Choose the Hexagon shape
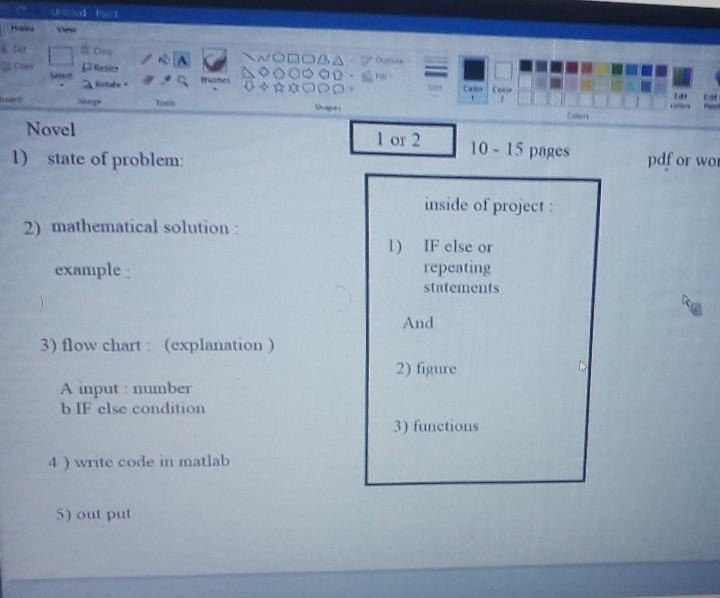 click(293, 73)
